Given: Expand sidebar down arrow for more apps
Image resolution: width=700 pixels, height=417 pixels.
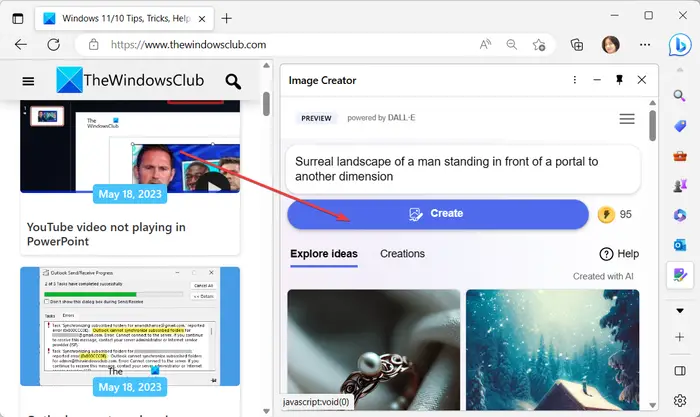Looking at the screenshot, I should pyautogui.click(x=679, y=310).
